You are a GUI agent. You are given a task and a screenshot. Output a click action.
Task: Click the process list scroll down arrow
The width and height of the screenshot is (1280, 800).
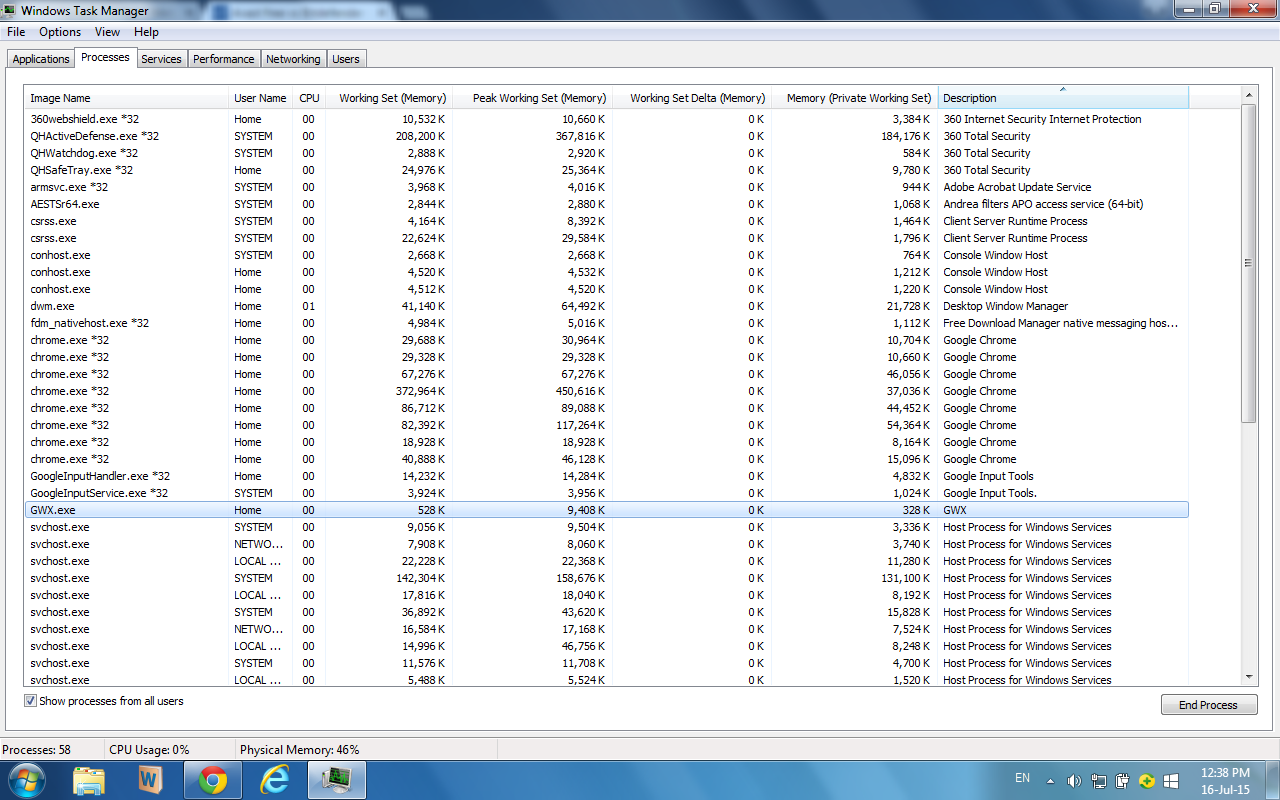pyautogui.click(x=1248, y=677)
